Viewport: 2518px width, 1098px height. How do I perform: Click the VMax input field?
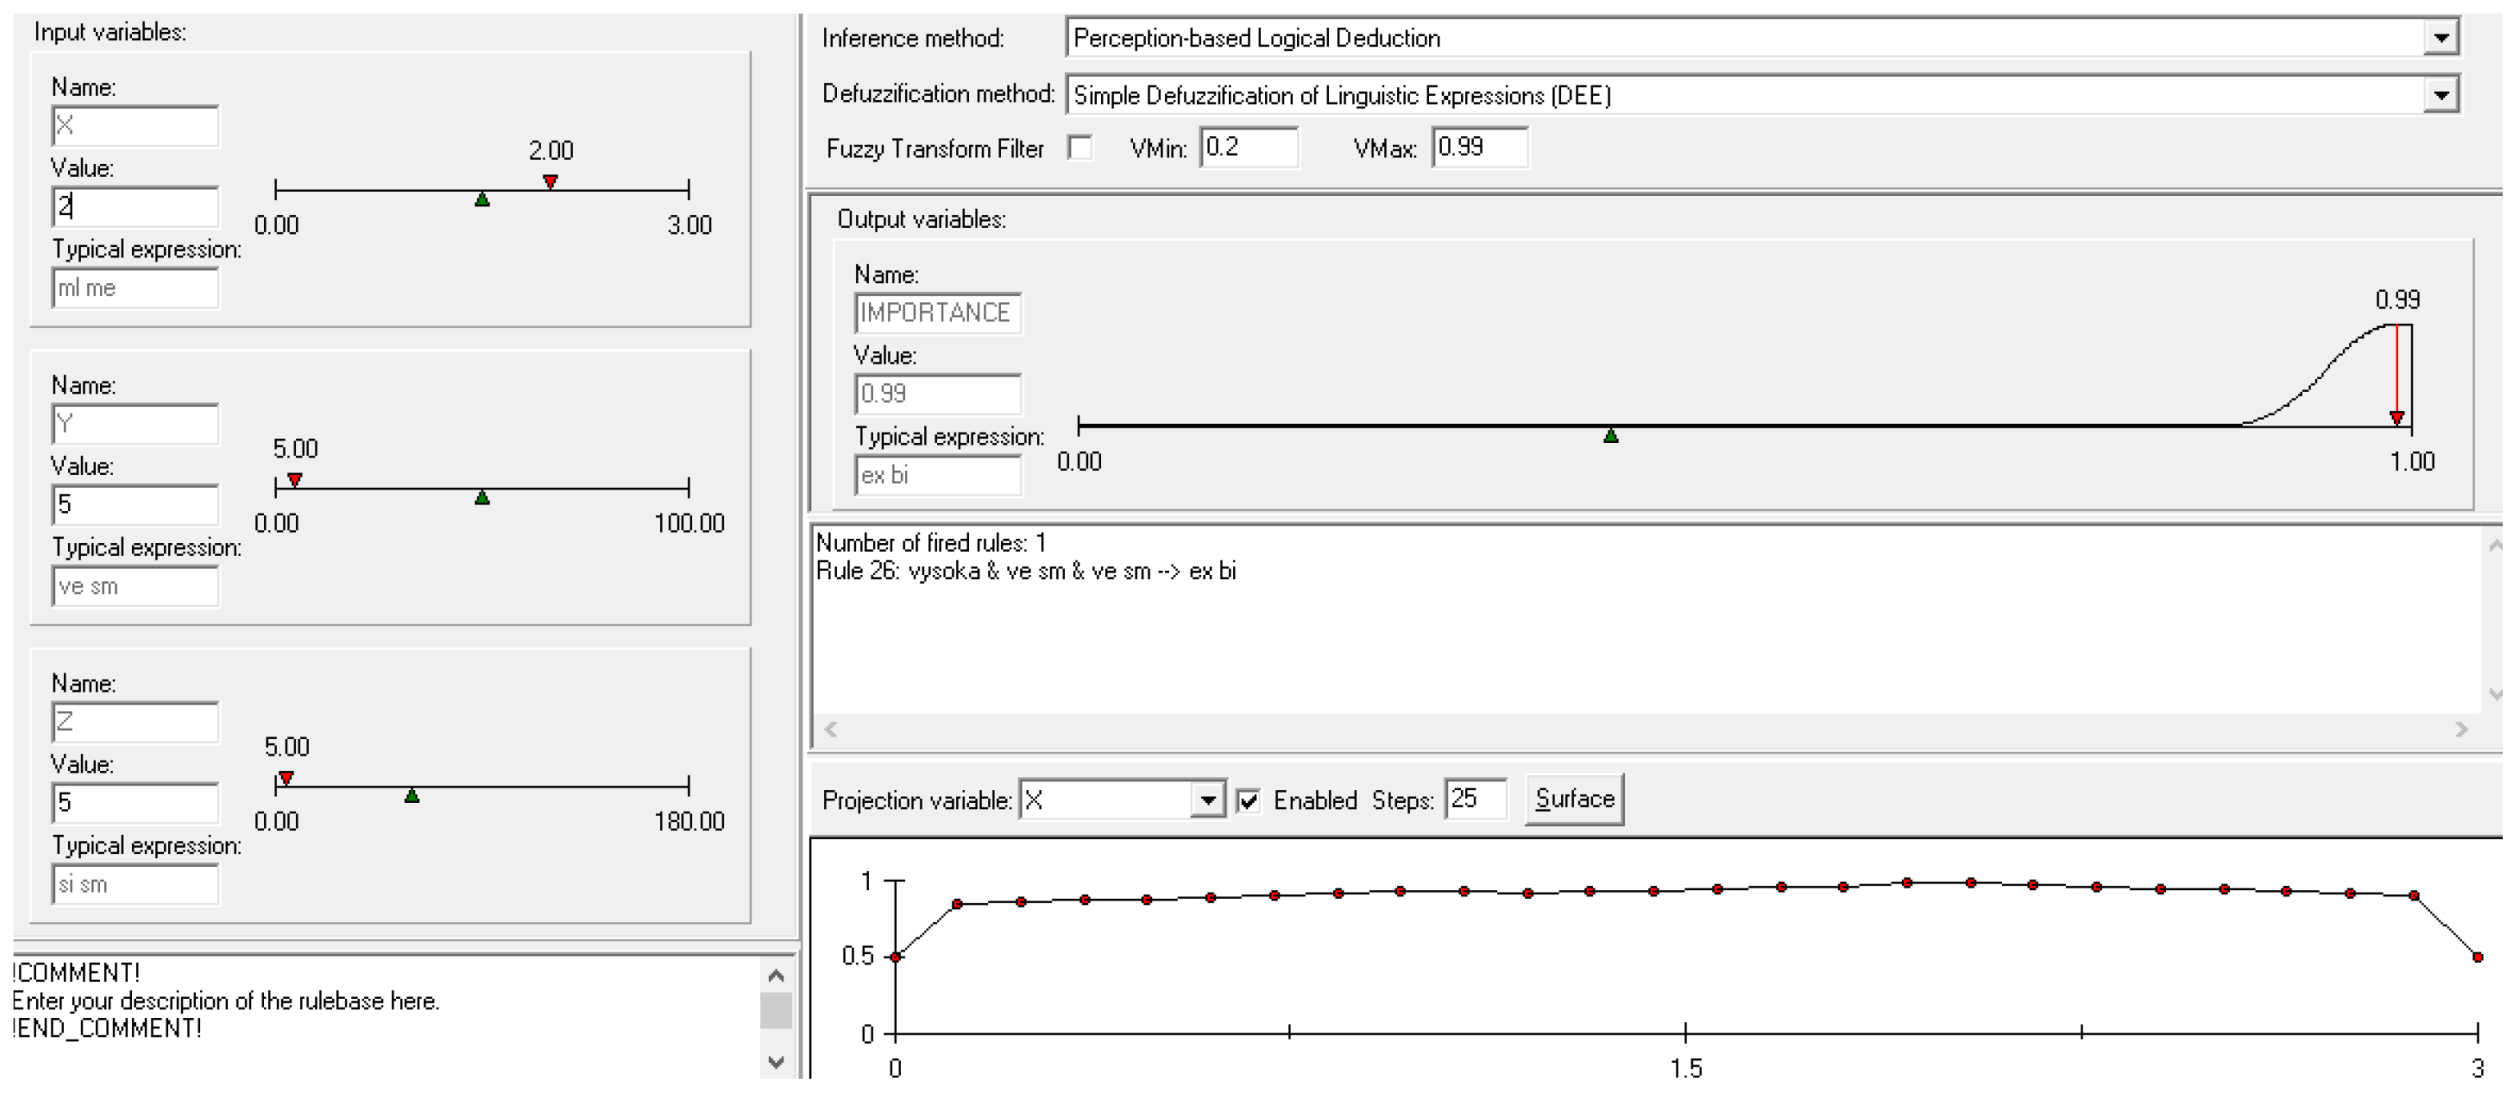point(1479,148)
